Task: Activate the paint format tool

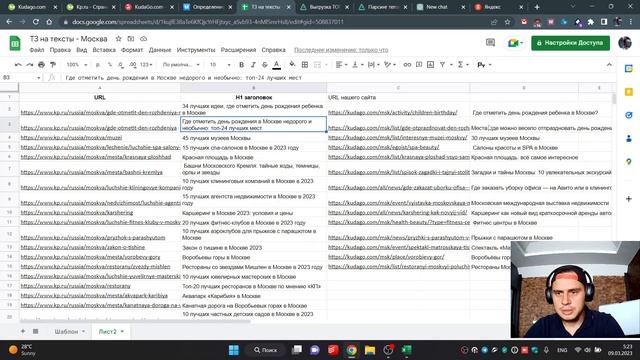Action: coord(53,64)
